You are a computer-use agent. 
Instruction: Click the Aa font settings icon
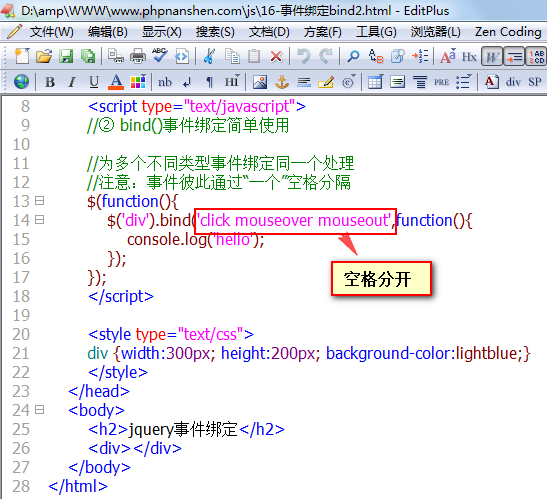448,56
